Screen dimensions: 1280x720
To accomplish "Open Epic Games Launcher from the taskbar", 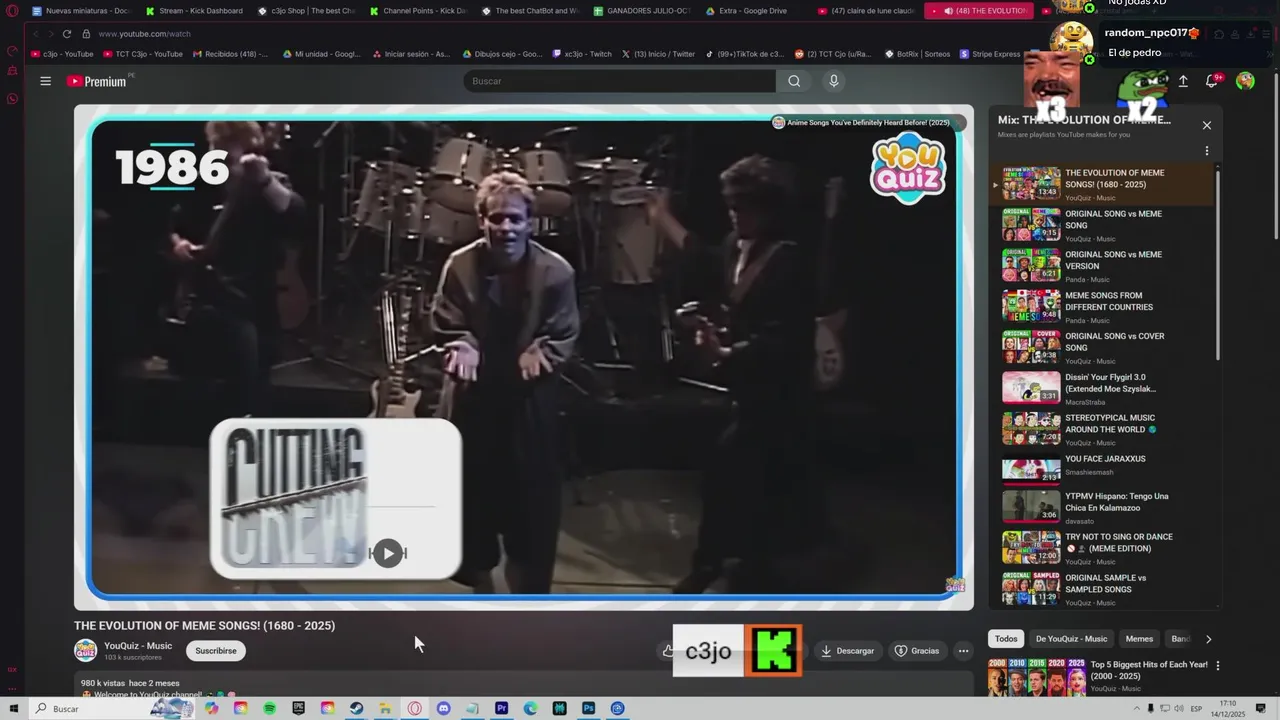I will point(299,709).
